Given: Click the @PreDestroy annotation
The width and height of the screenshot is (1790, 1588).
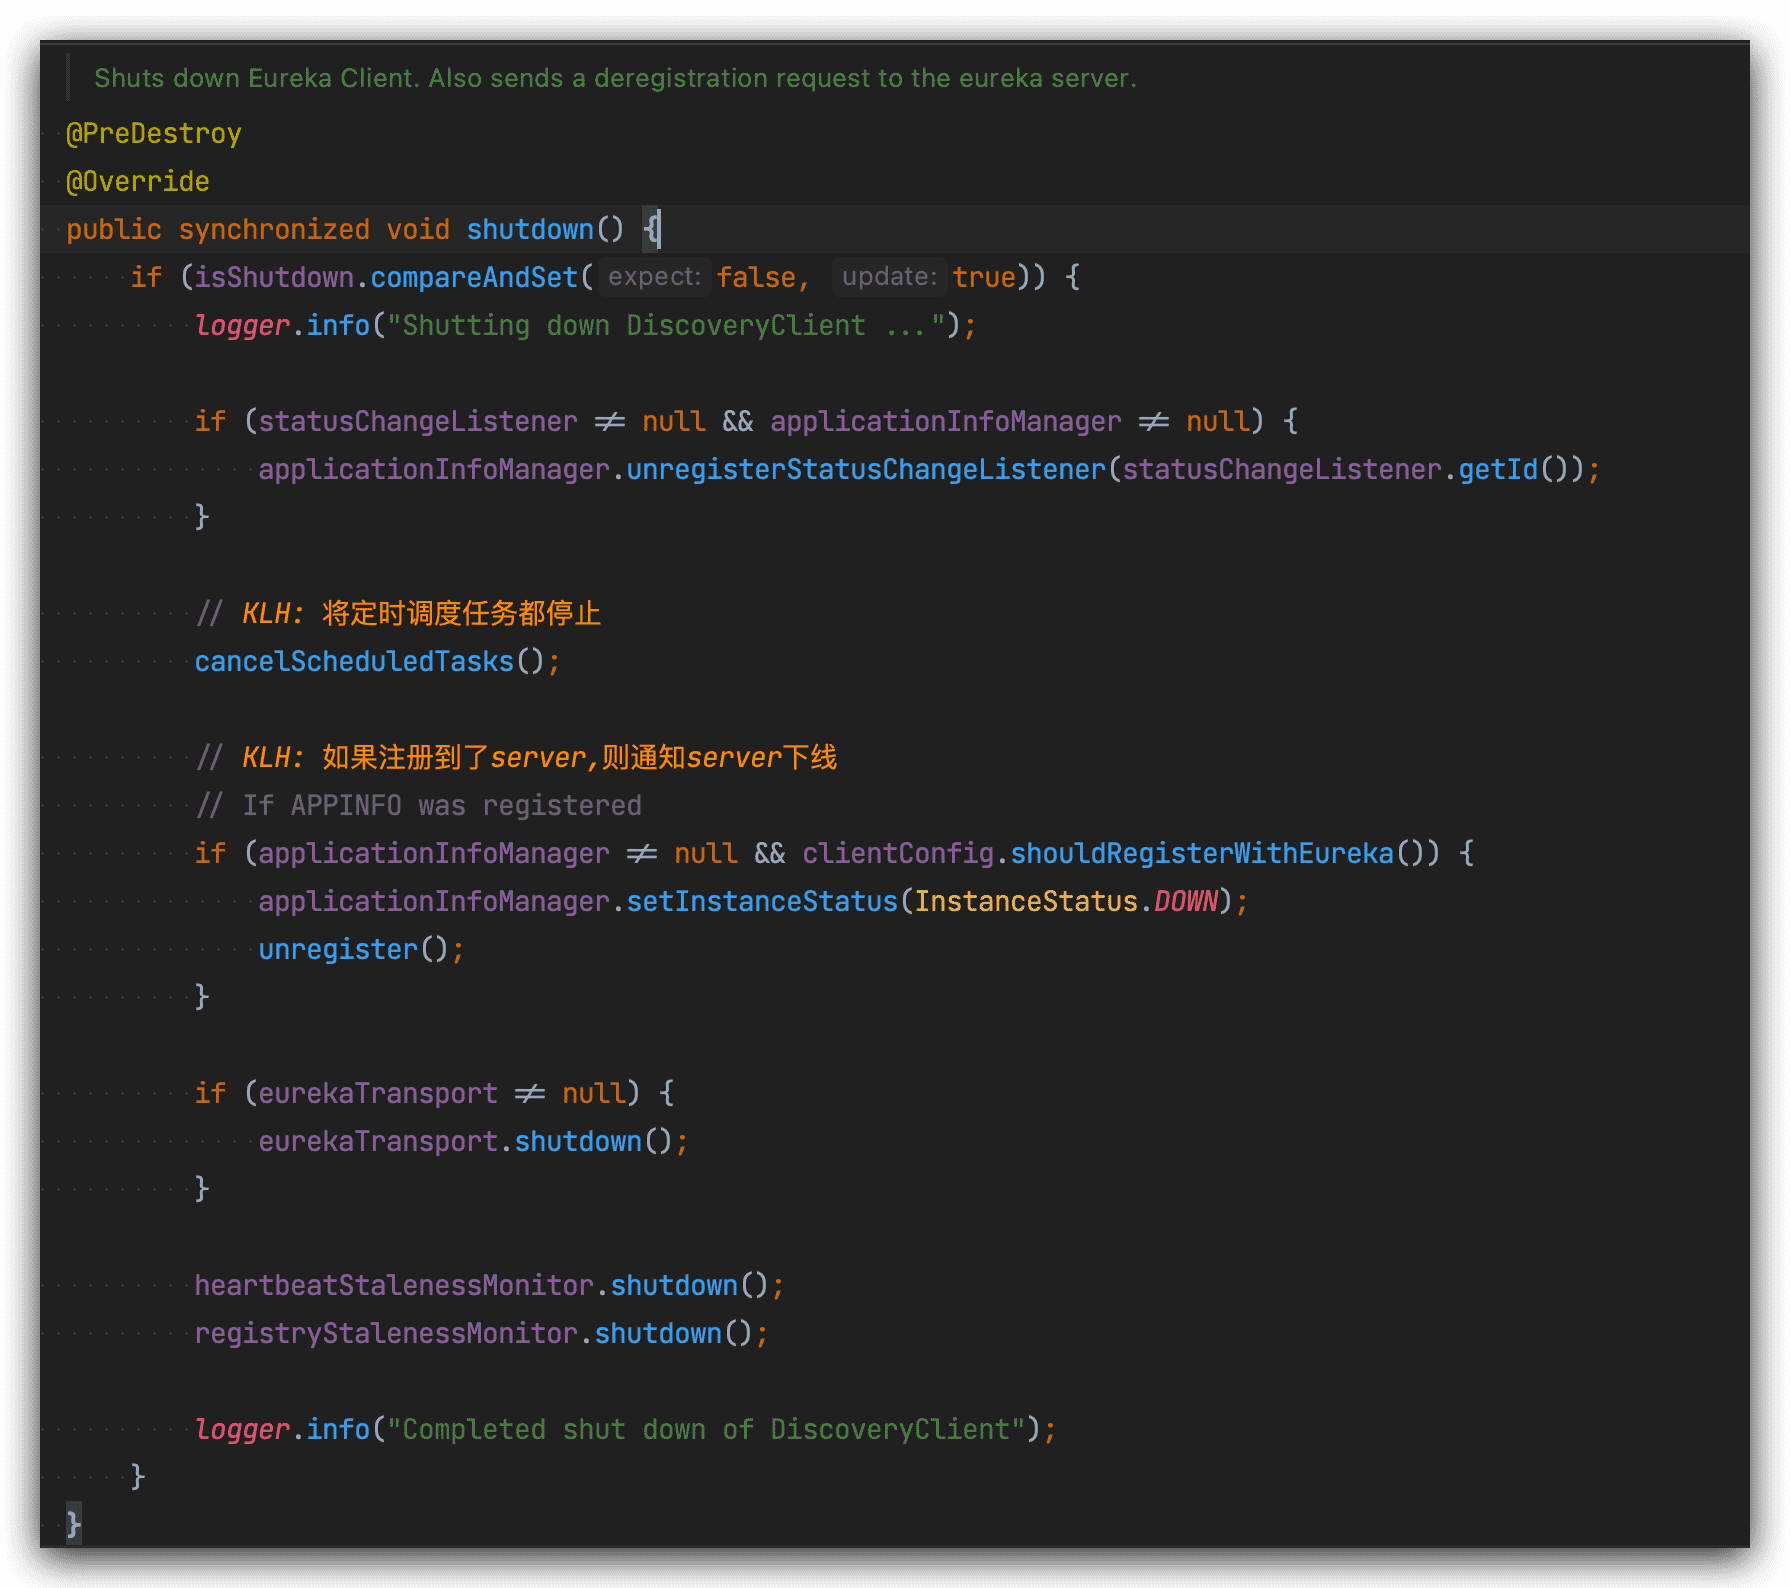Looking at the screenshot, I should (154, 133).
